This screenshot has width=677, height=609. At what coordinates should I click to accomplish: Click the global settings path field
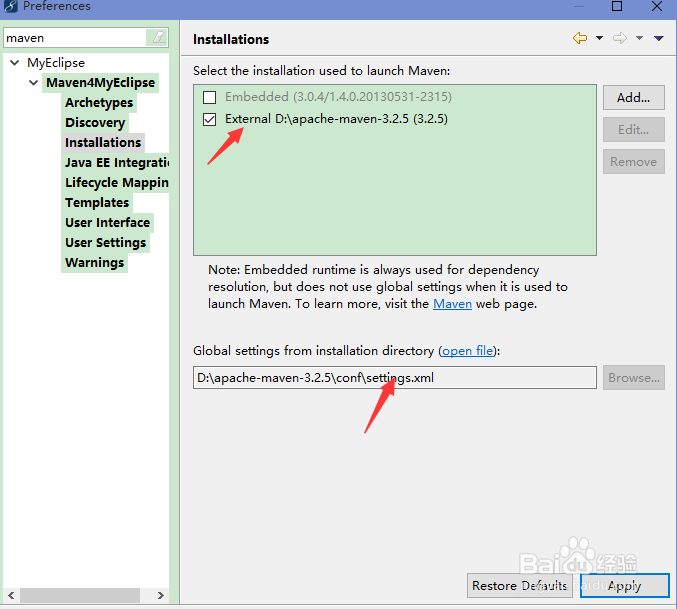[x=395, y=378]
